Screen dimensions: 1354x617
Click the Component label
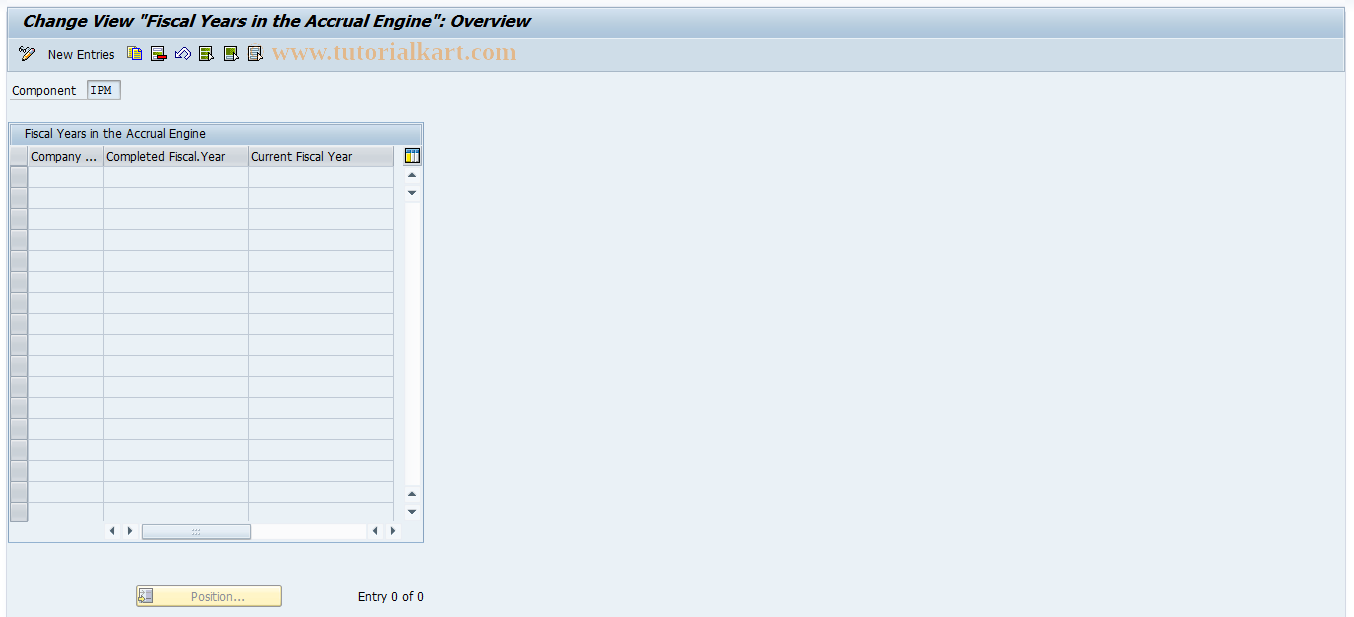44,90
